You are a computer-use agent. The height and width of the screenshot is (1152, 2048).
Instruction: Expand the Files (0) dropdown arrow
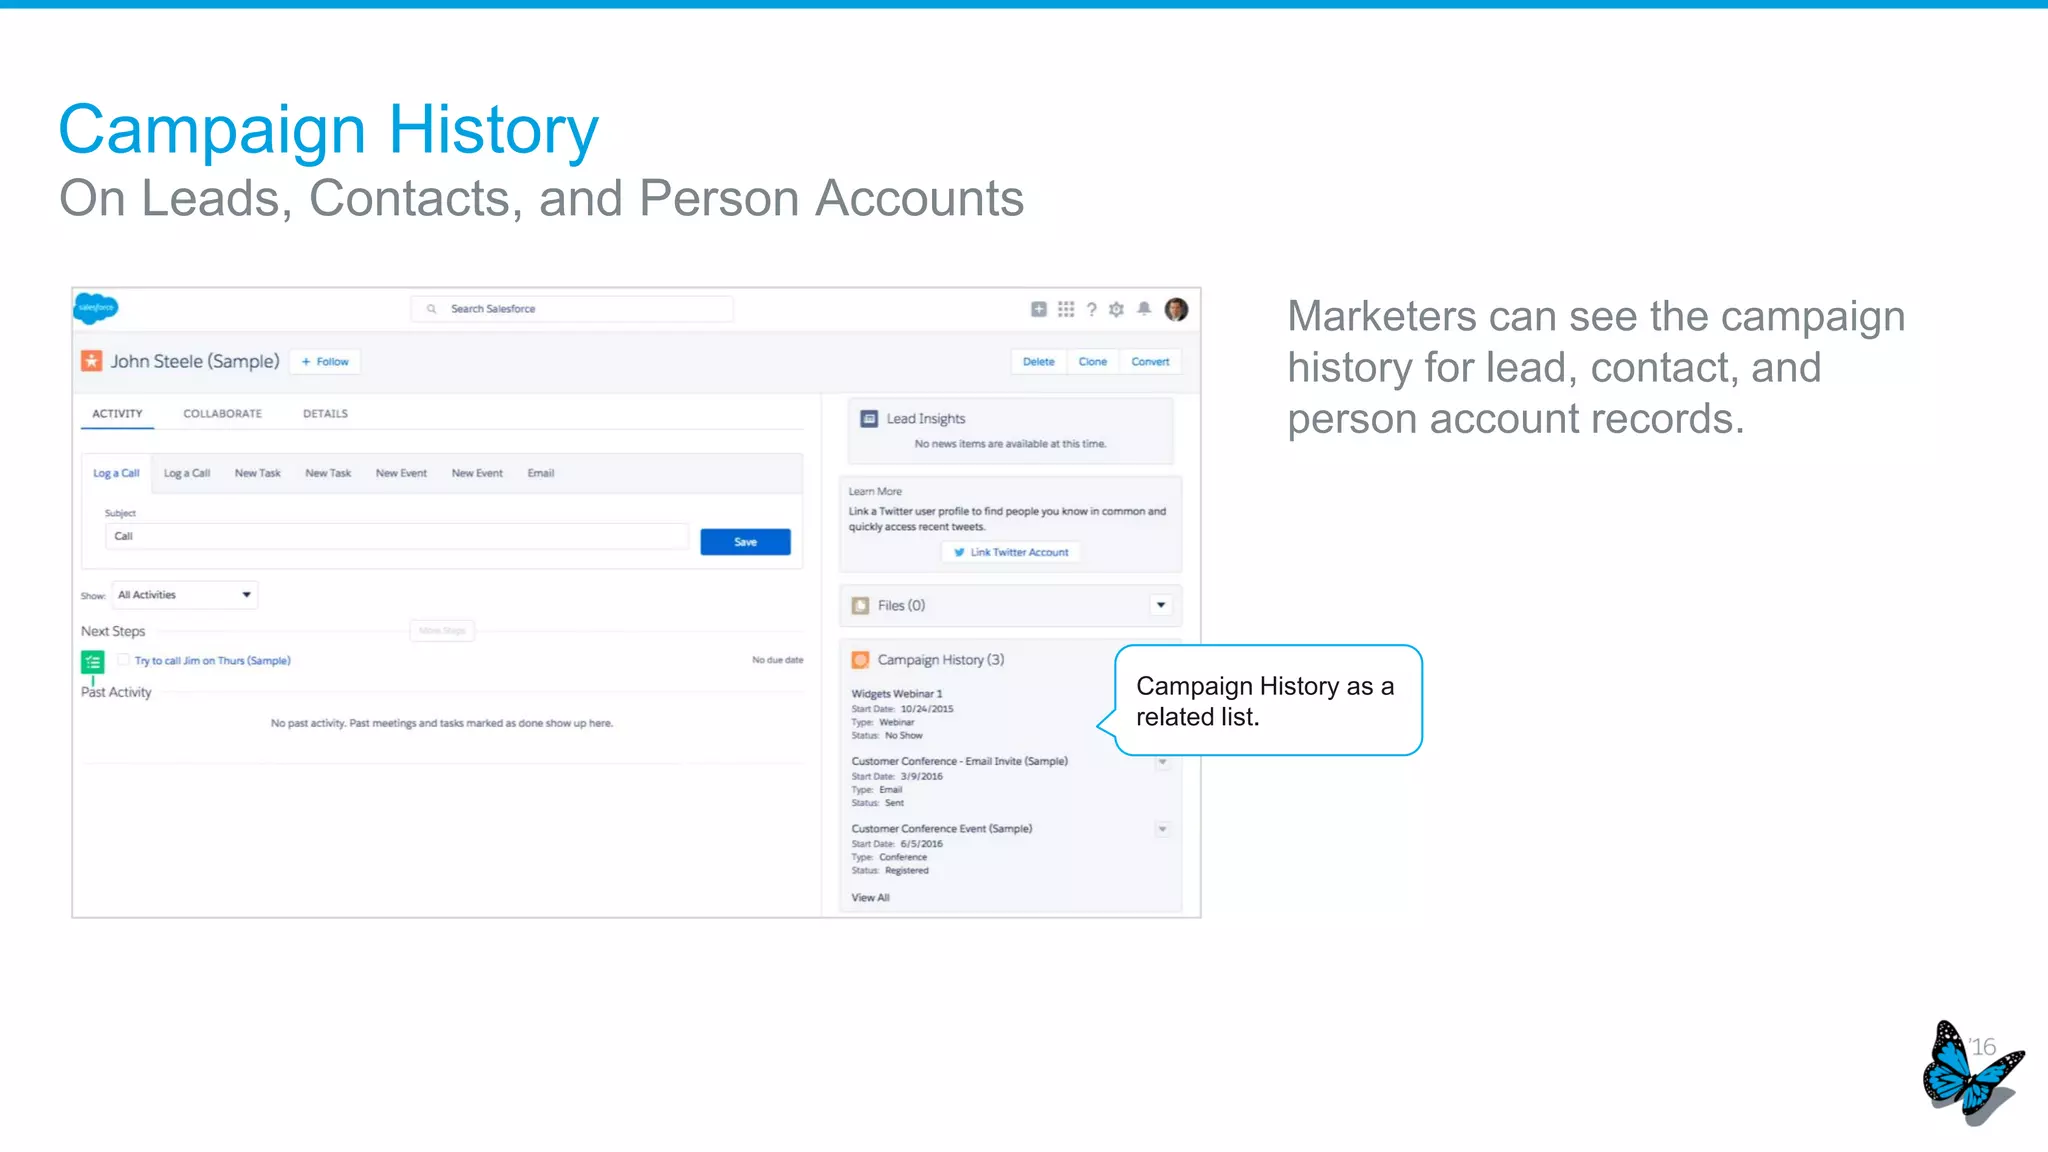coord(1161,605)
